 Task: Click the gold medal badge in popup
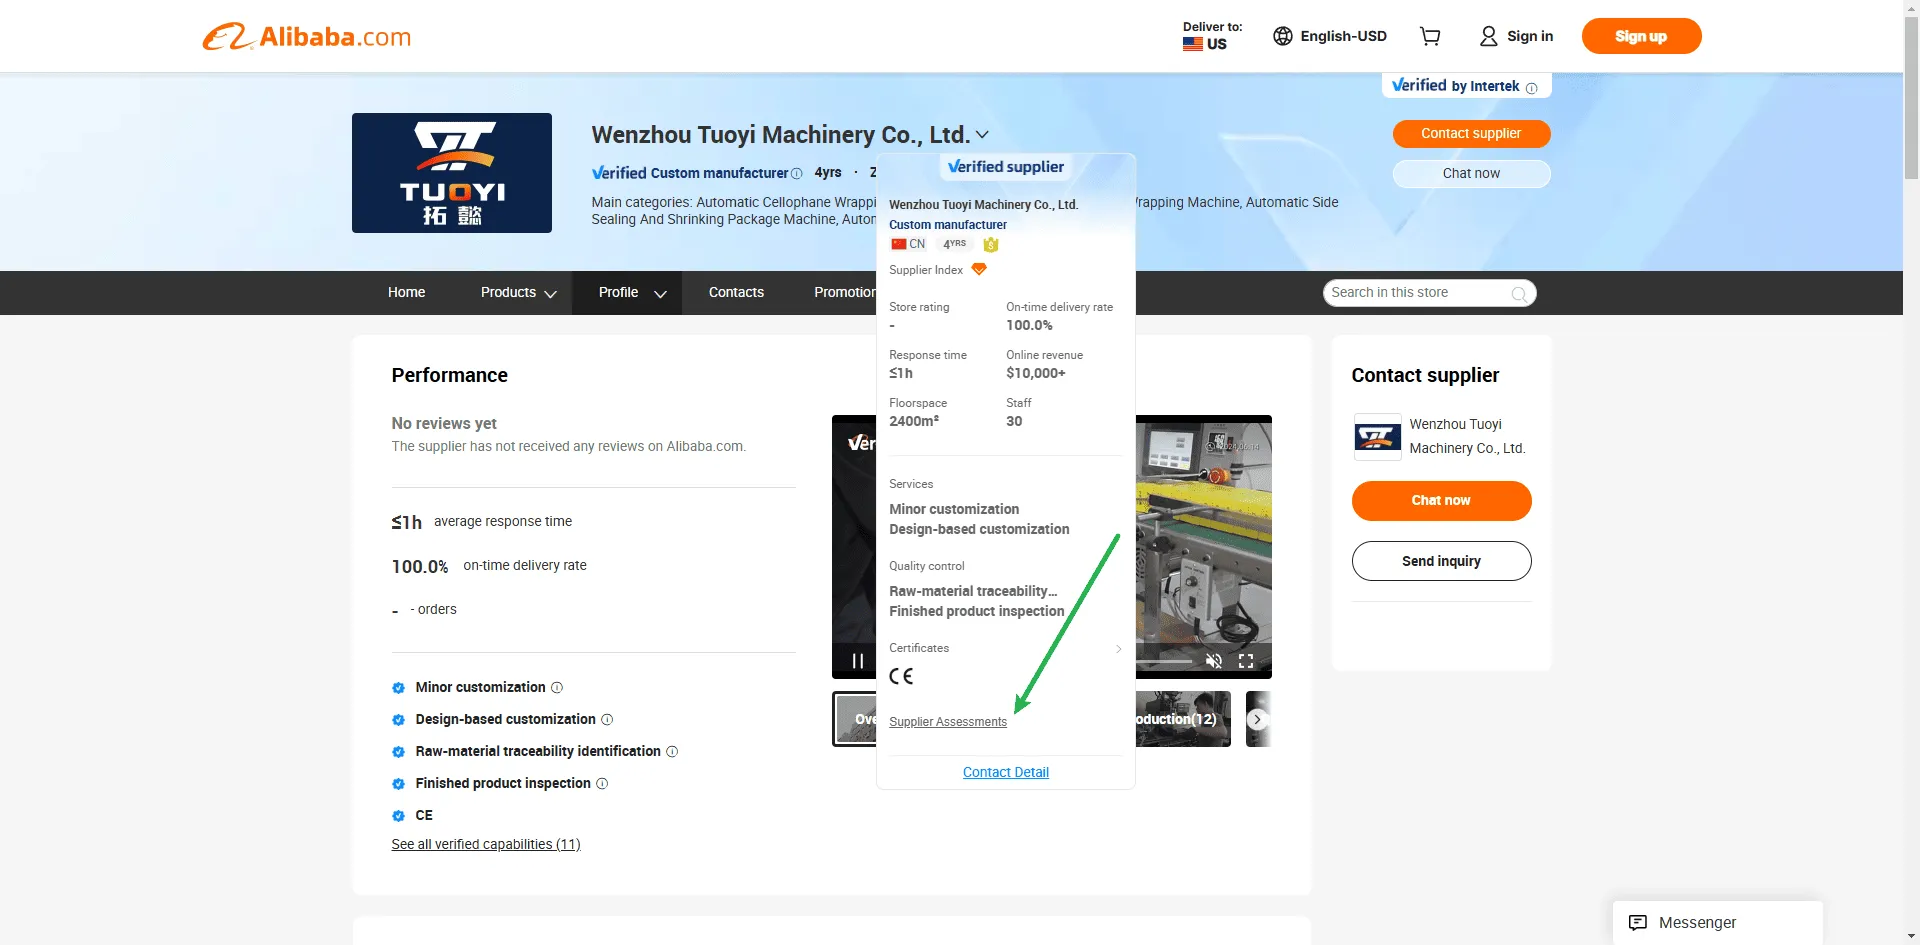pyautogui.click(x=991, y=244)
